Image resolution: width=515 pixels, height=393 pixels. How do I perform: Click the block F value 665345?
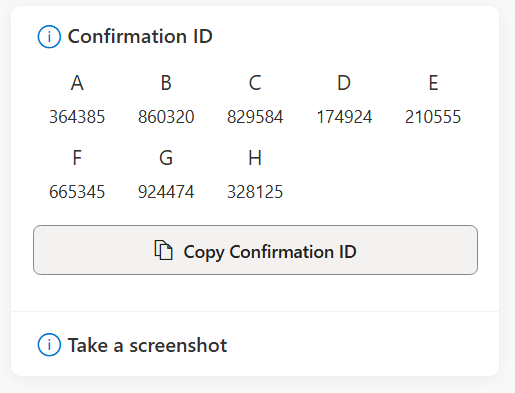[77, 192]
